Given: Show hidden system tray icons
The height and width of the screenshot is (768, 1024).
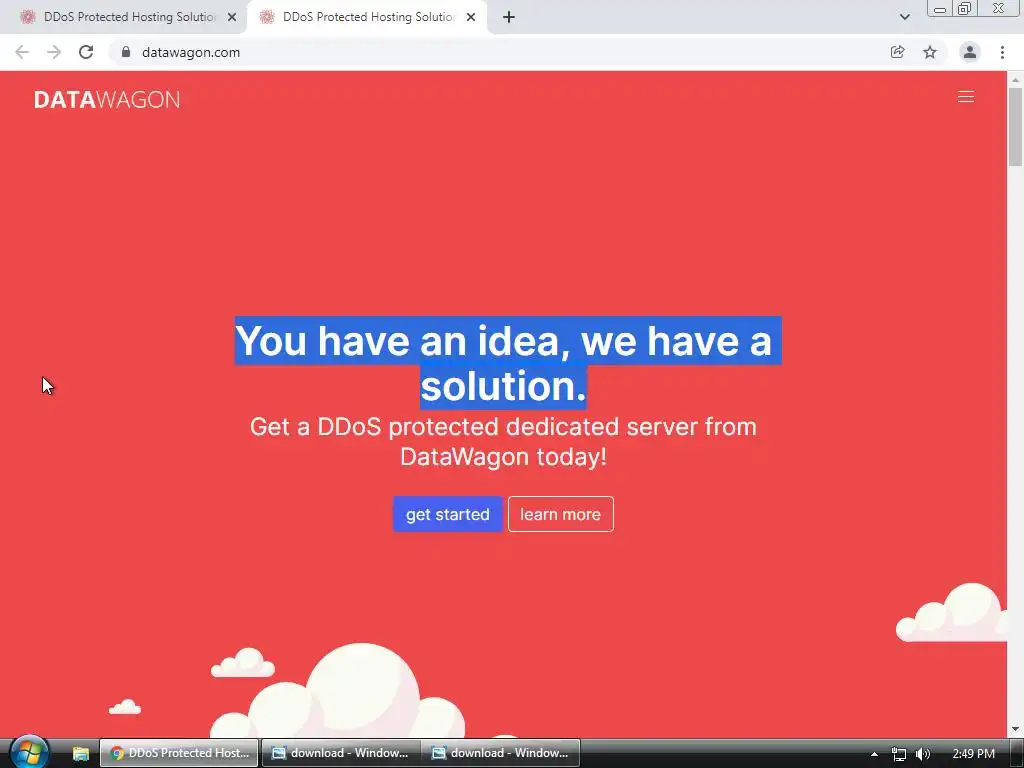Looking at the screenshot, I should [874, 754].
